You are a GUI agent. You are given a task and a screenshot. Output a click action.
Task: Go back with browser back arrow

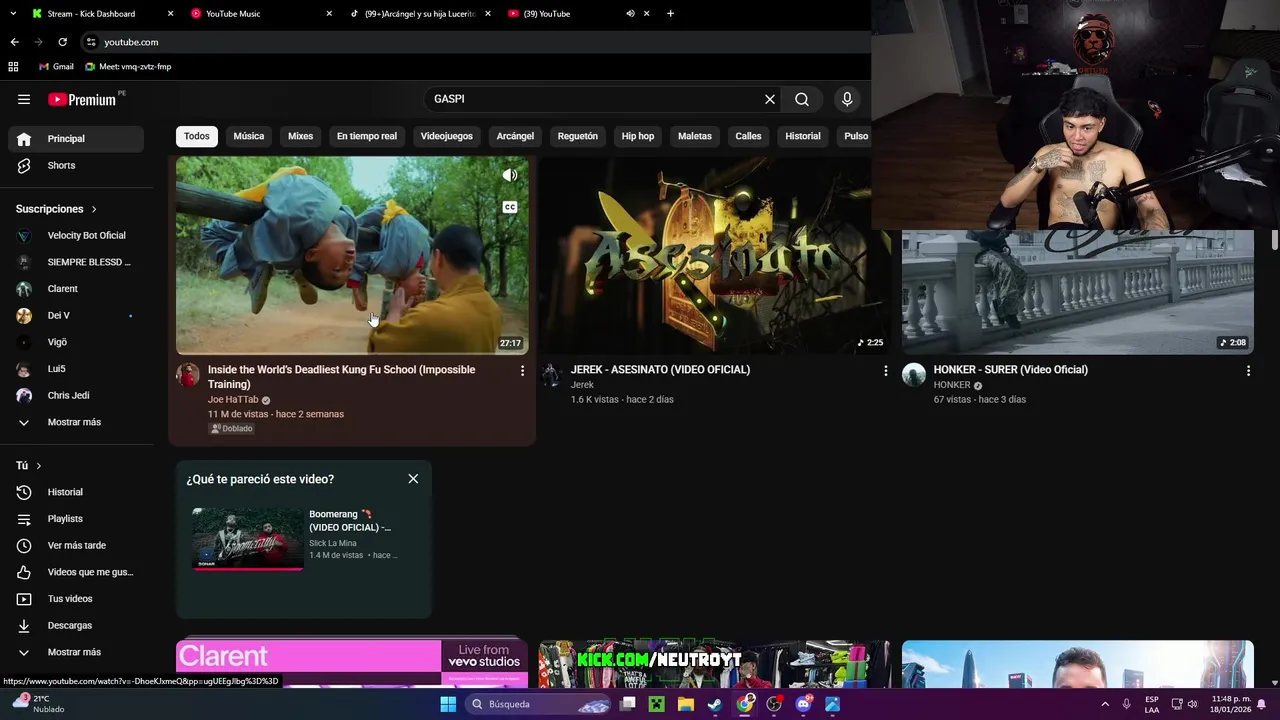14,42
